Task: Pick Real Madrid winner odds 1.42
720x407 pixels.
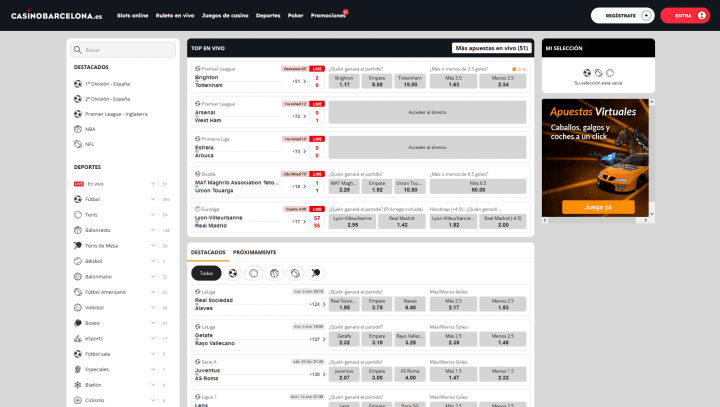Action: [x=401, y=221]
